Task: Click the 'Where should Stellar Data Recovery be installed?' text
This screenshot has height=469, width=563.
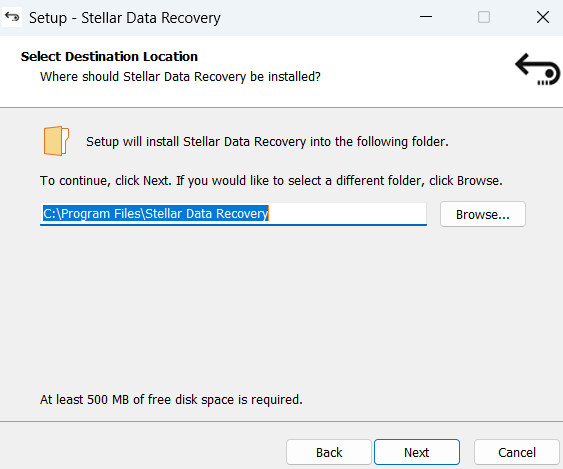Action: (180, 76)
